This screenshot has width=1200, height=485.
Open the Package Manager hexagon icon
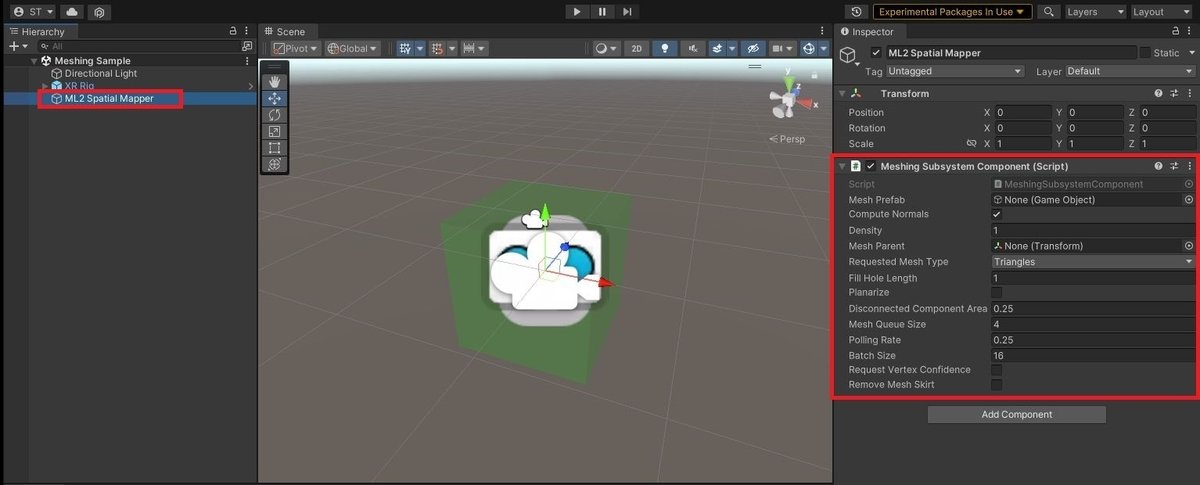99,12
